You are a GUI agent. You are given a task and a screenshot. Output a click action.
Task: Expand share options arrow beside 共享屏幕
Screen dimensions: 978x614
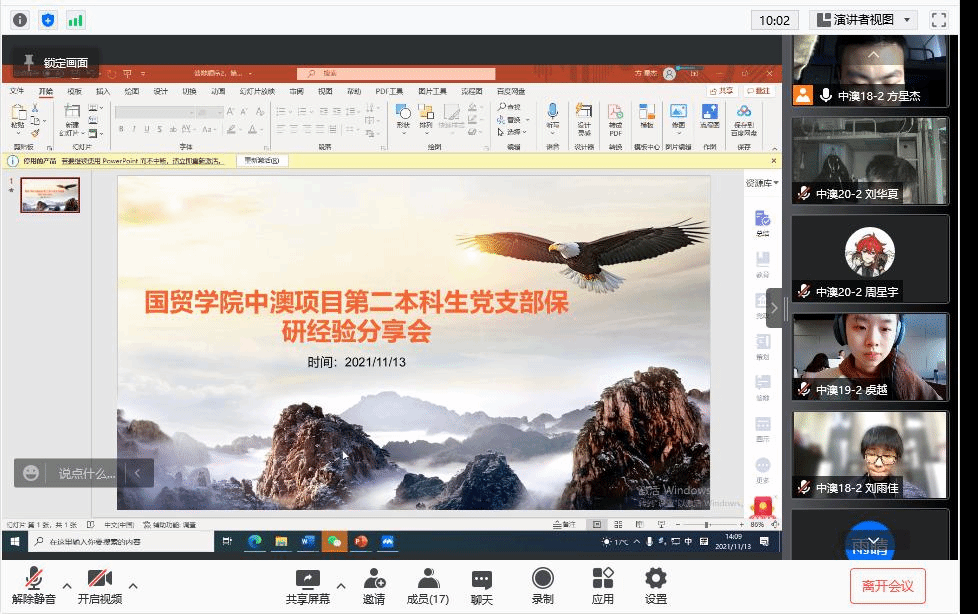[340, 586]
